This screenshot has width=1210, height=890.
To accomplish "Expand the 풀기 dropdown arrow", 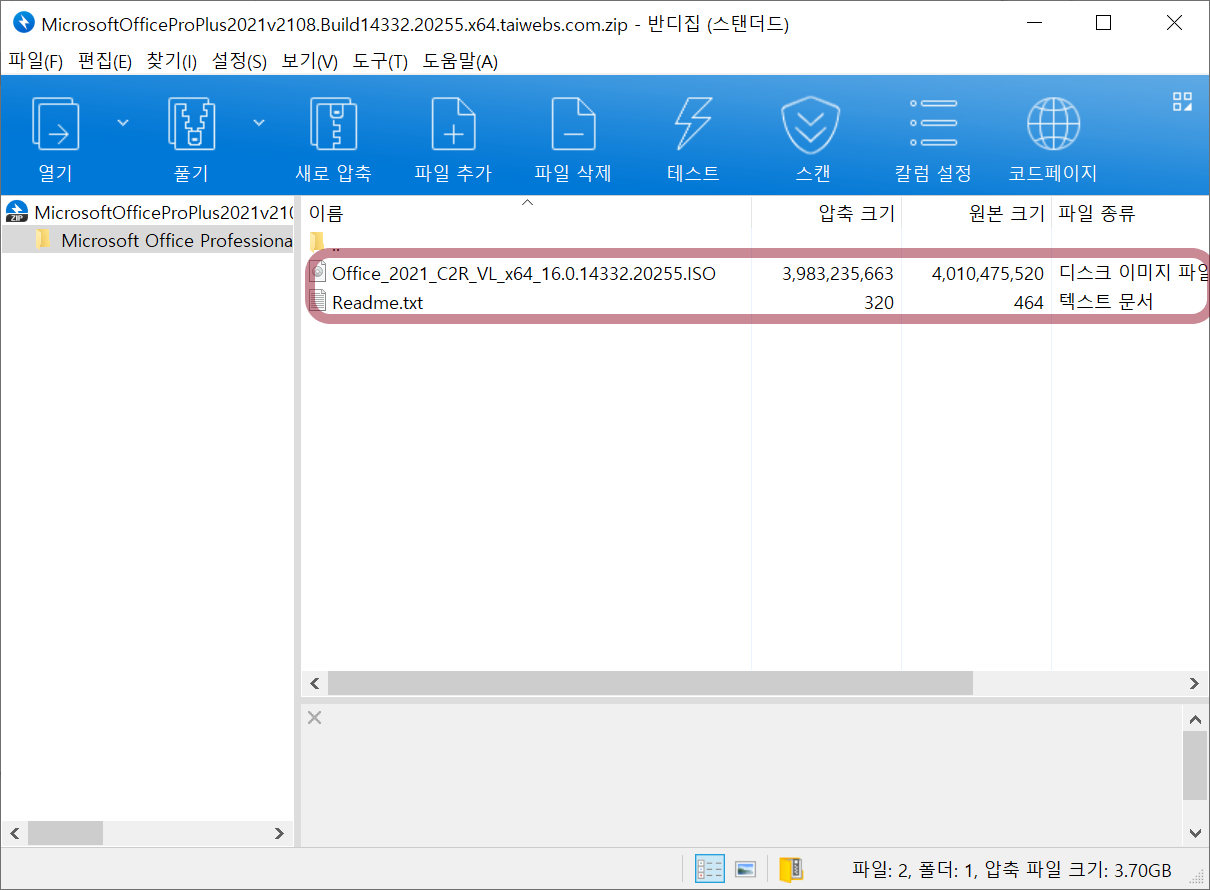I will pyautogui.click(x=259, y=123).
